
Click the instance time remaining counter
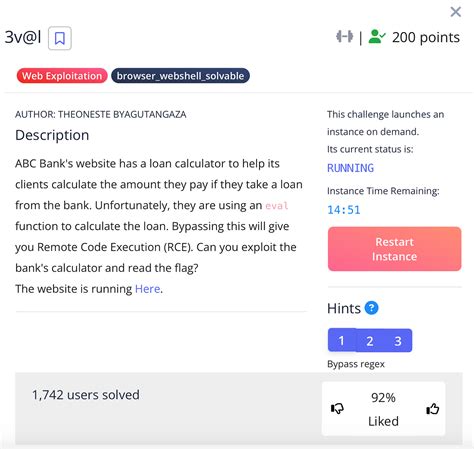coord(344,210)
